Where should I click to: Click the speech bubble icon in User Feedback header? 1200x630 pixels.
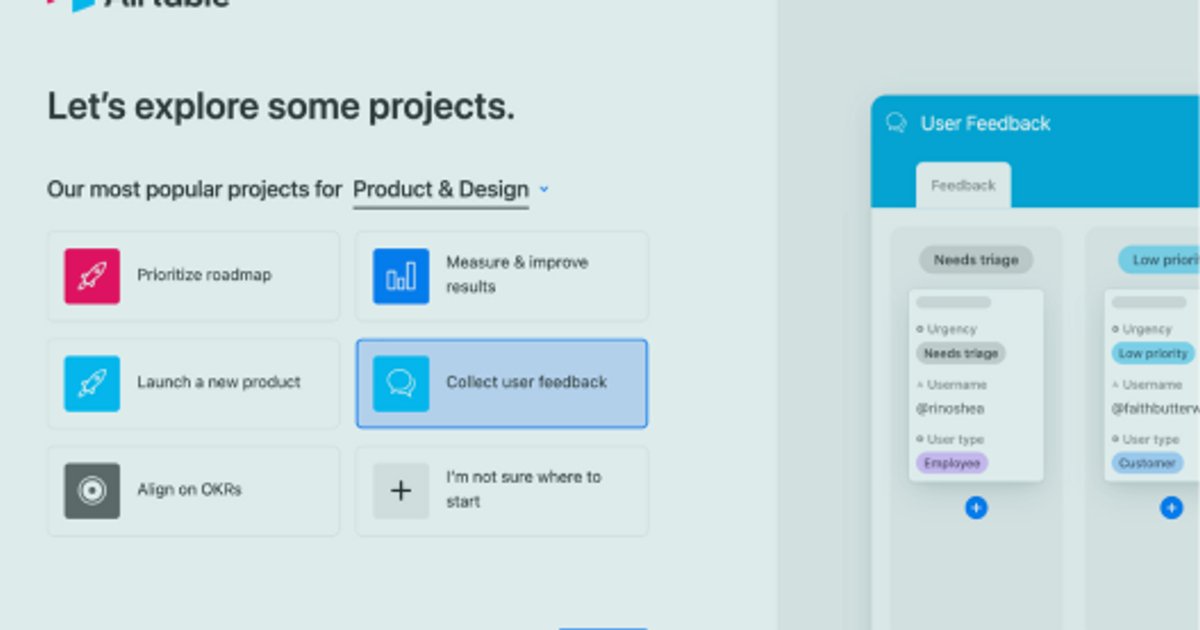pos(895,123)
